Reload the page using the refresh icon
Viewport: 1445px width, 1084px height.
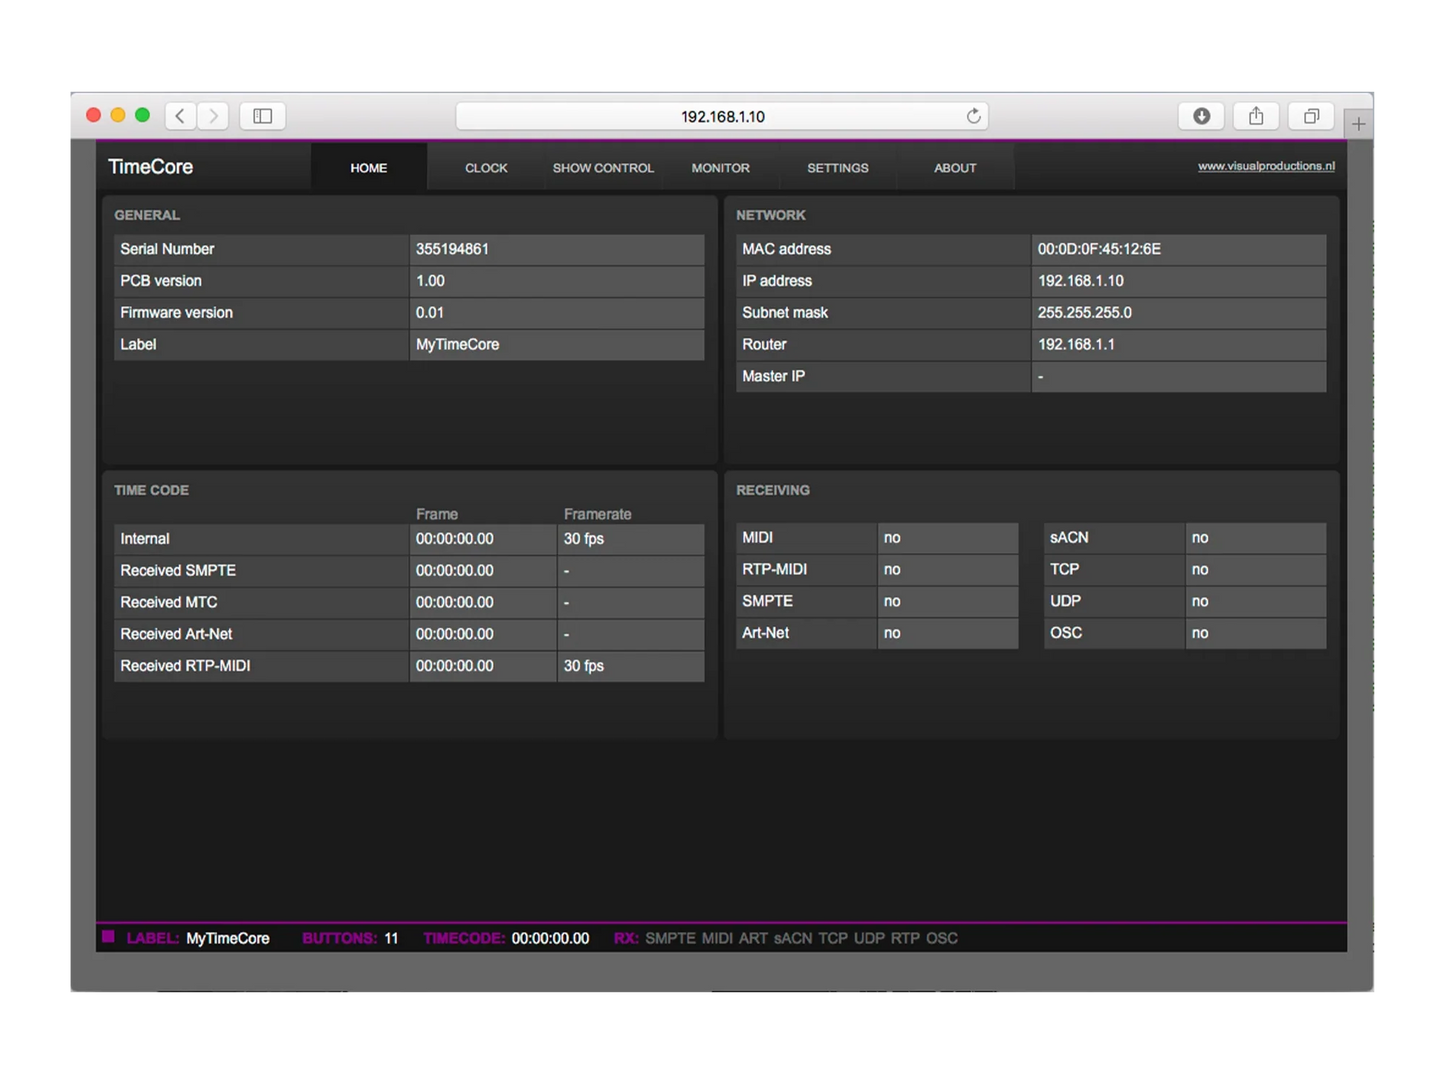pos(973,116)
